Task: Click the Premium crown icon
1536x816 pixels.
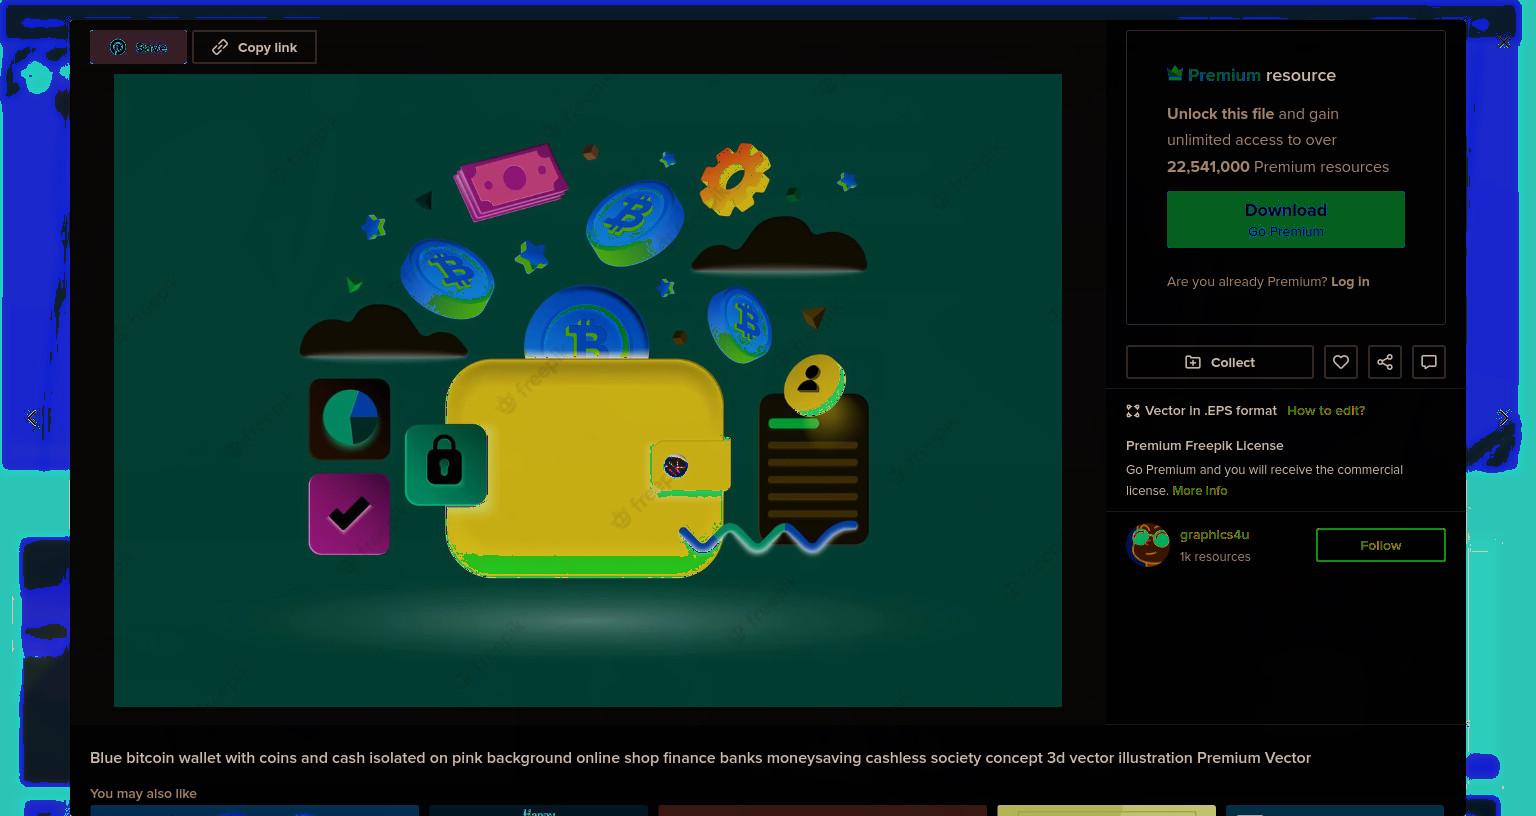Action: click(x=1175, y=74)
